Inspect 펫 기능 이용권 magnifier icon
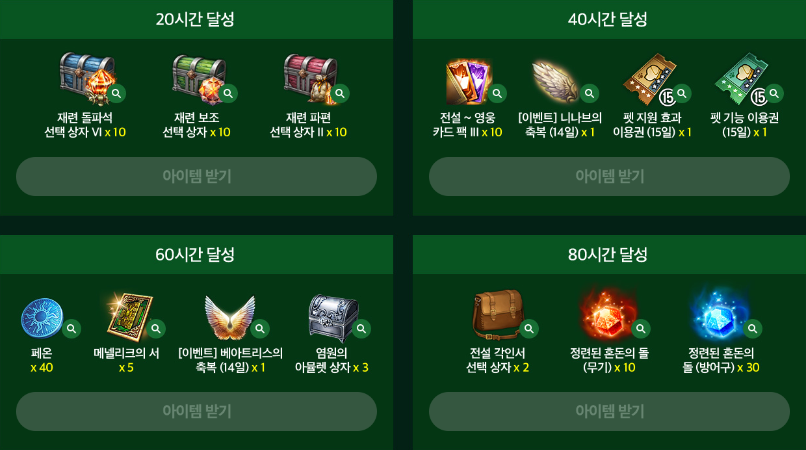Screen dimensions: 806x450 (774, 94)
